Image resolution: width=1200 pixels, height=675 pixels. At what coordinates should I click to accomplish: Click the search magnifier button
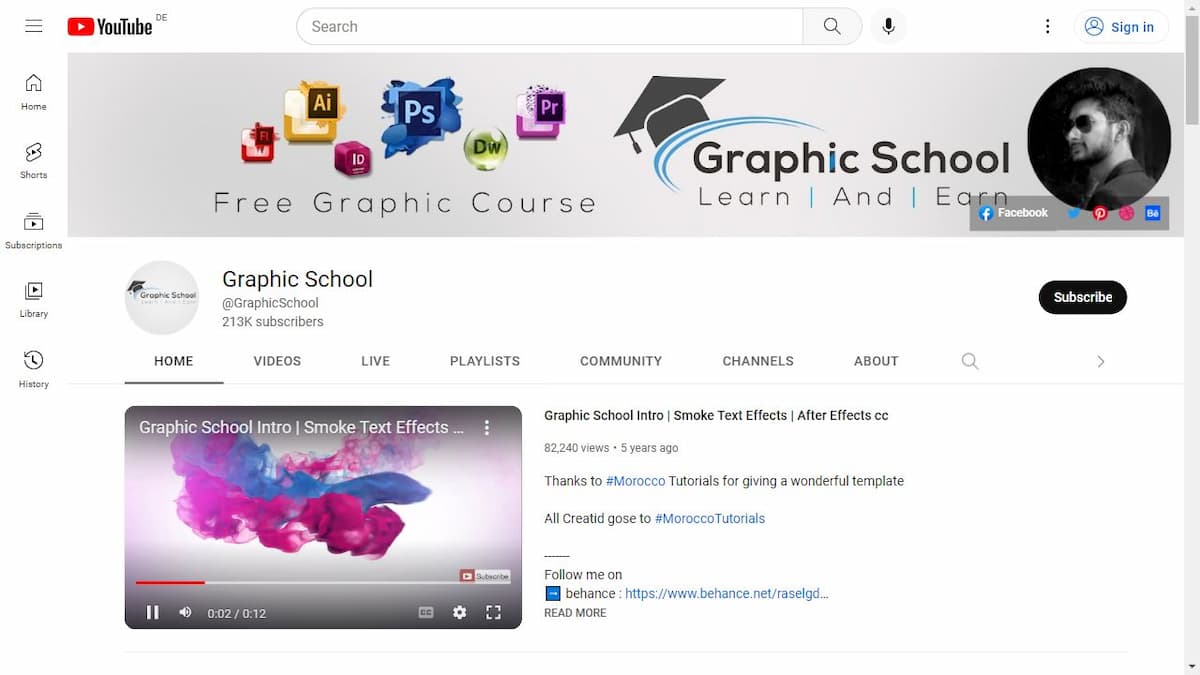[x=832, y=27]
